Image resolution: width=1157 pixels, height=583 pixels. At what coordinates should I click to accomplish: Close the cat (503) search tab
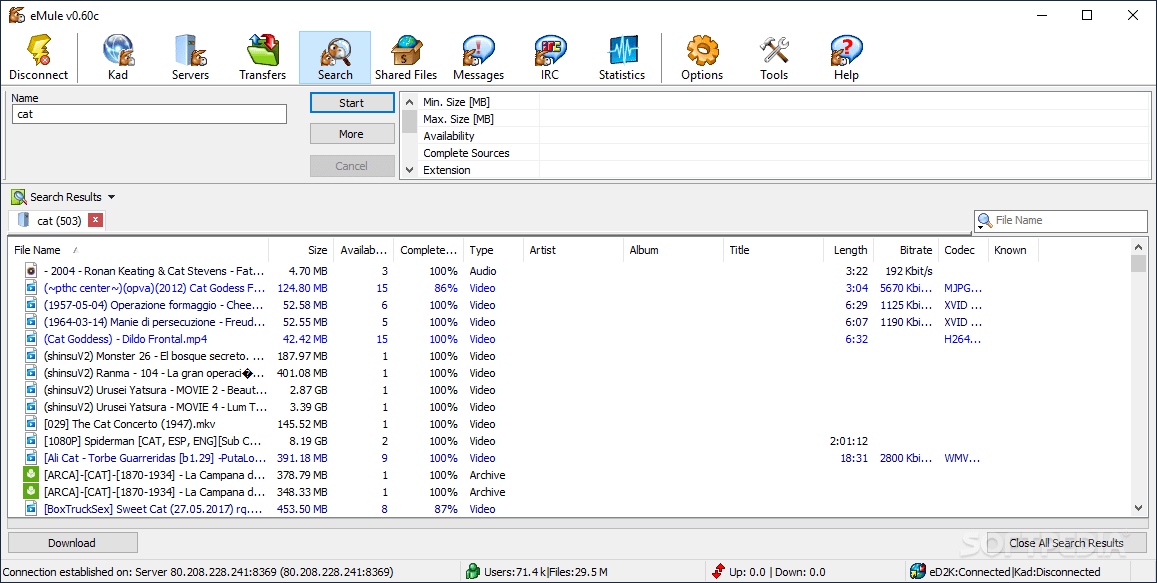pyautogui.click(x=95, y=220)
